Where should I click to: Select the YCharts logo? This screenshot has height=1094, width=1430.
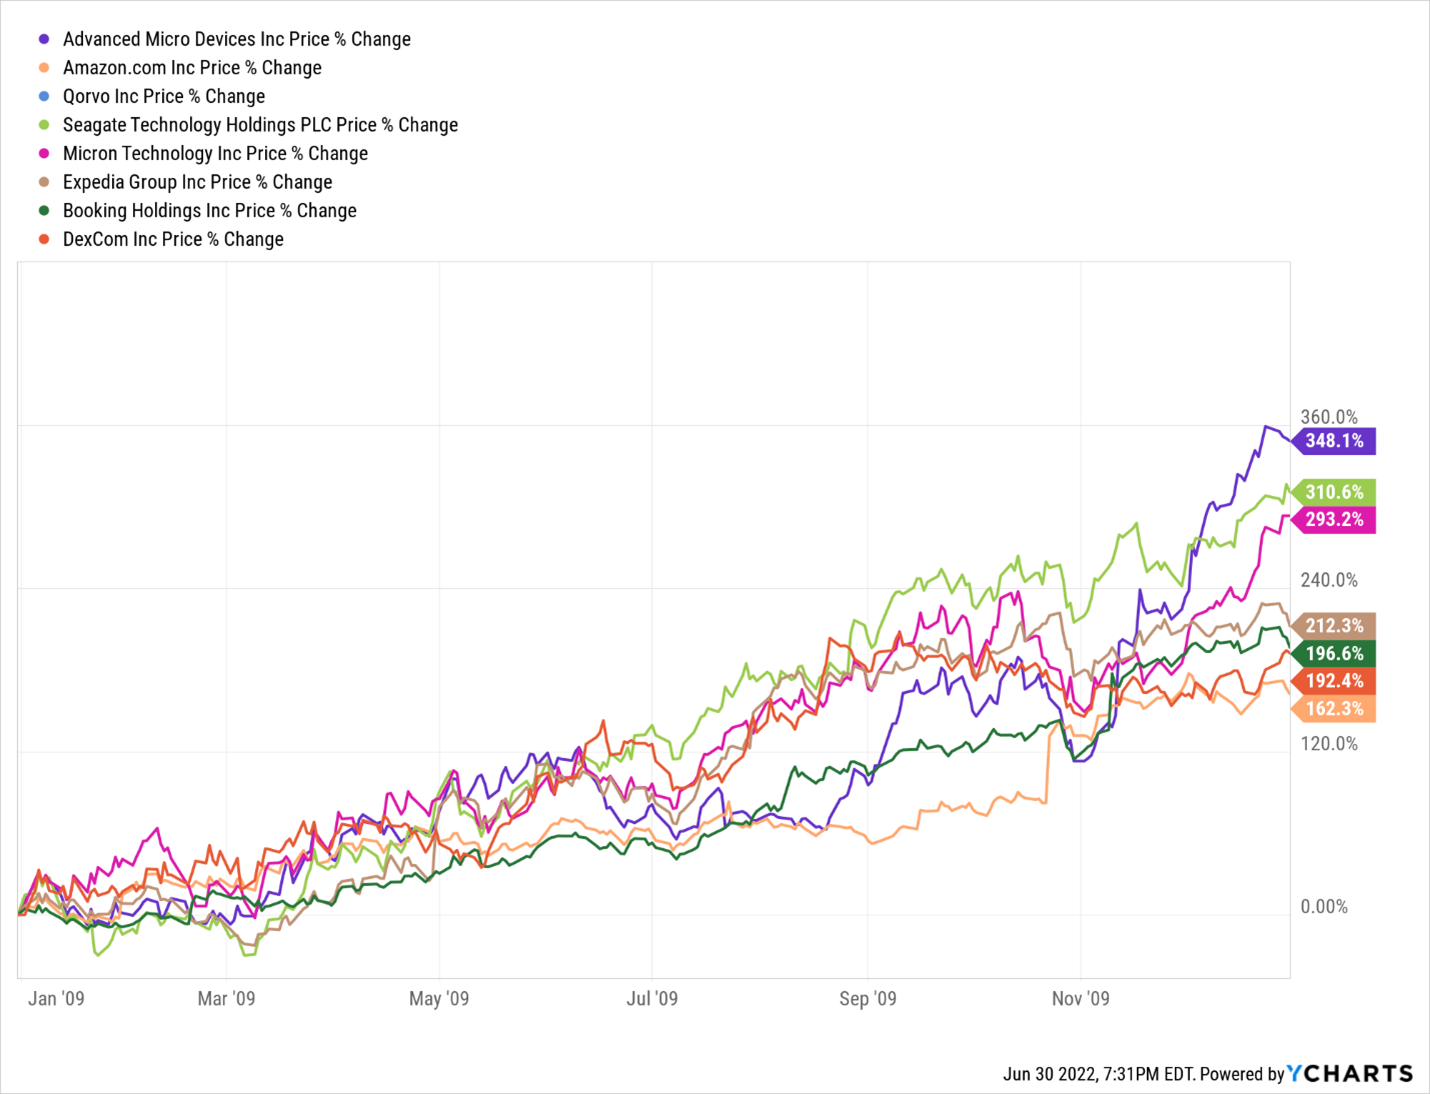pyautogui.click(x=1350, y=1073)
